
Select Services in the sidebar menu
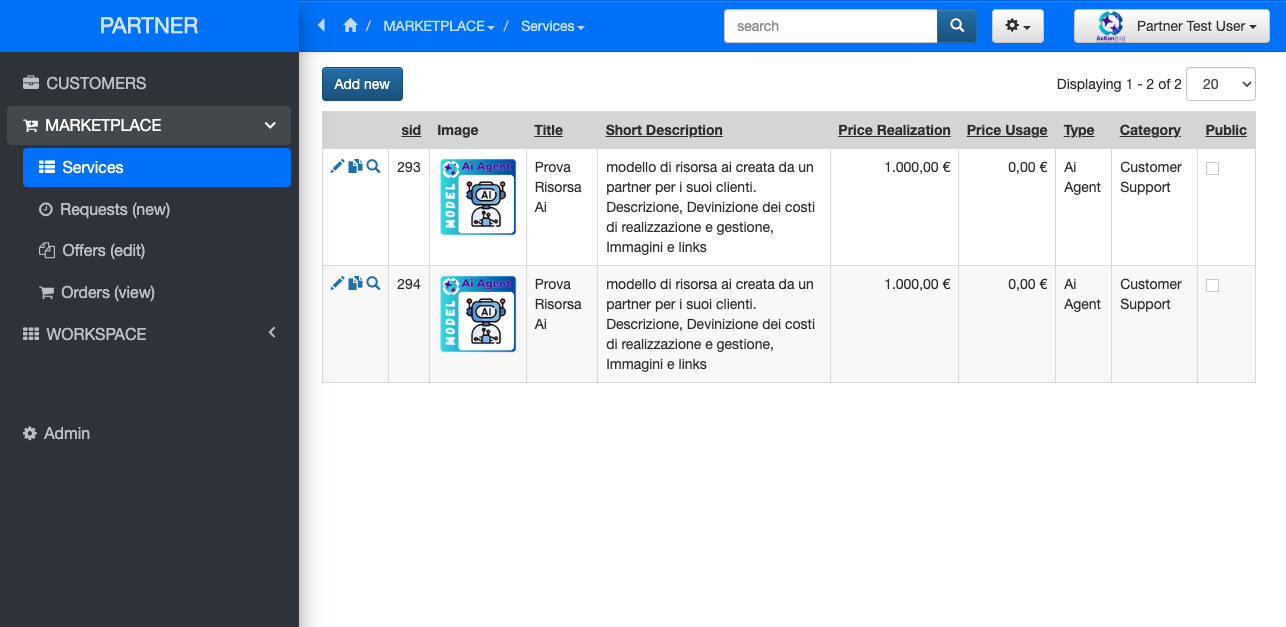157,167
